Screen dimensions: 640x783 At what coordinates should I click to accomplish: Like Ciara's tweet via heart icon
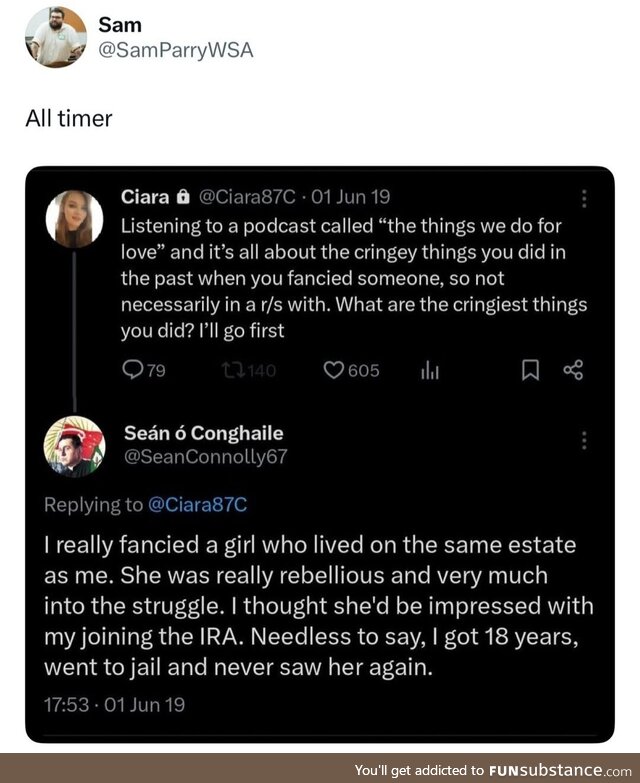(x=334, y=370)
